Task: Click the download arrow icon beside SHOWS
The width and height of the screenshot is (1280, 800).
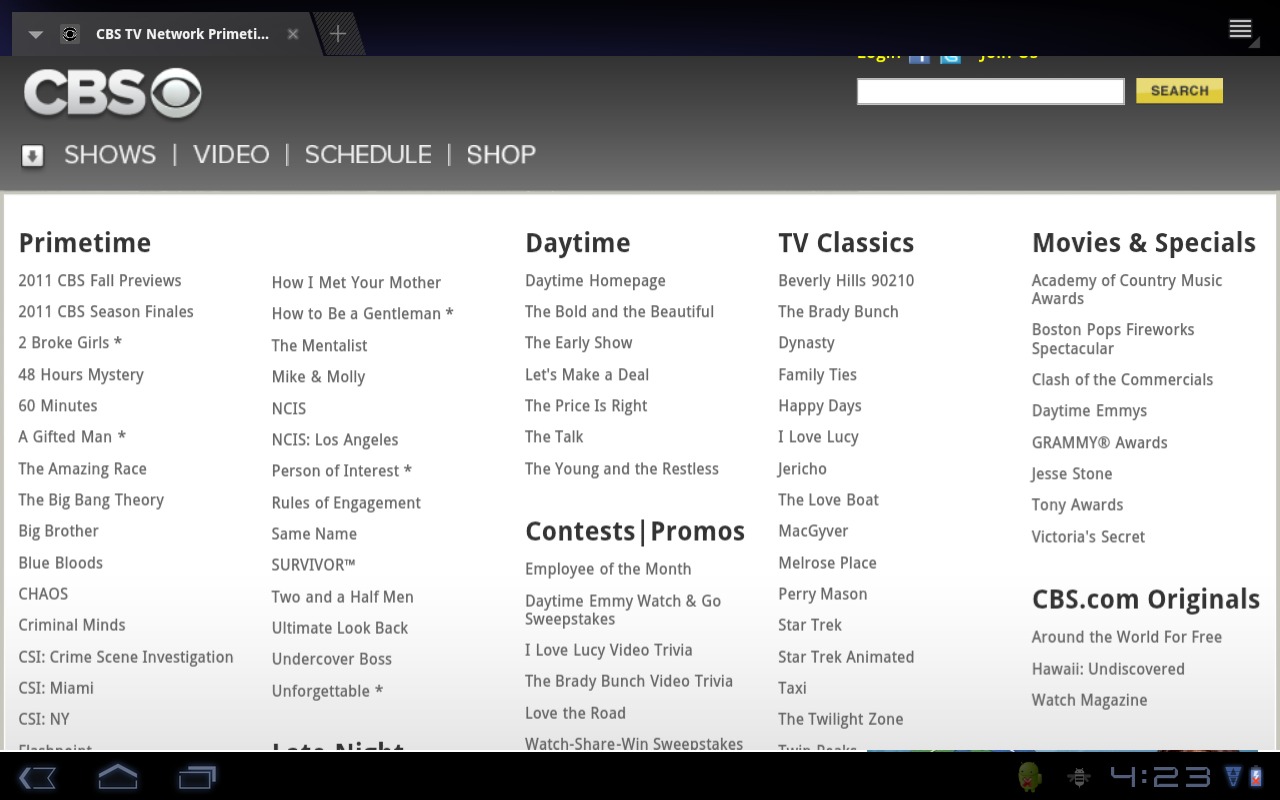Action: coord(33,156)
